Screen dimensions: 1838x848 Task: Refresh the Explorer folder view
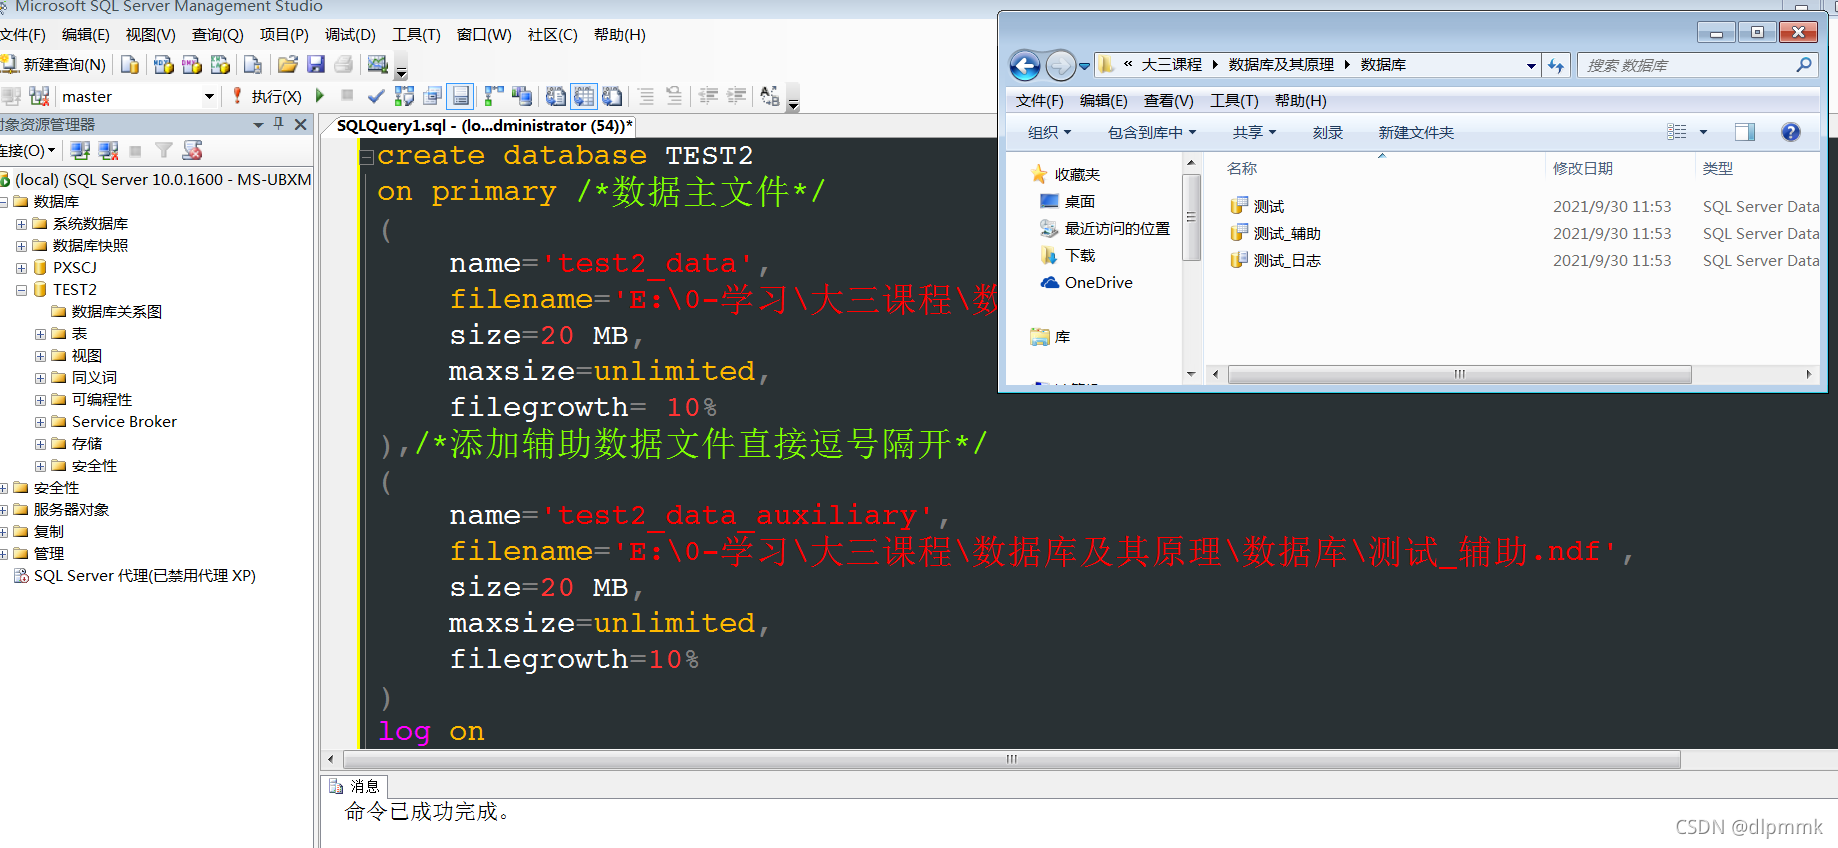pos(1556,66)
